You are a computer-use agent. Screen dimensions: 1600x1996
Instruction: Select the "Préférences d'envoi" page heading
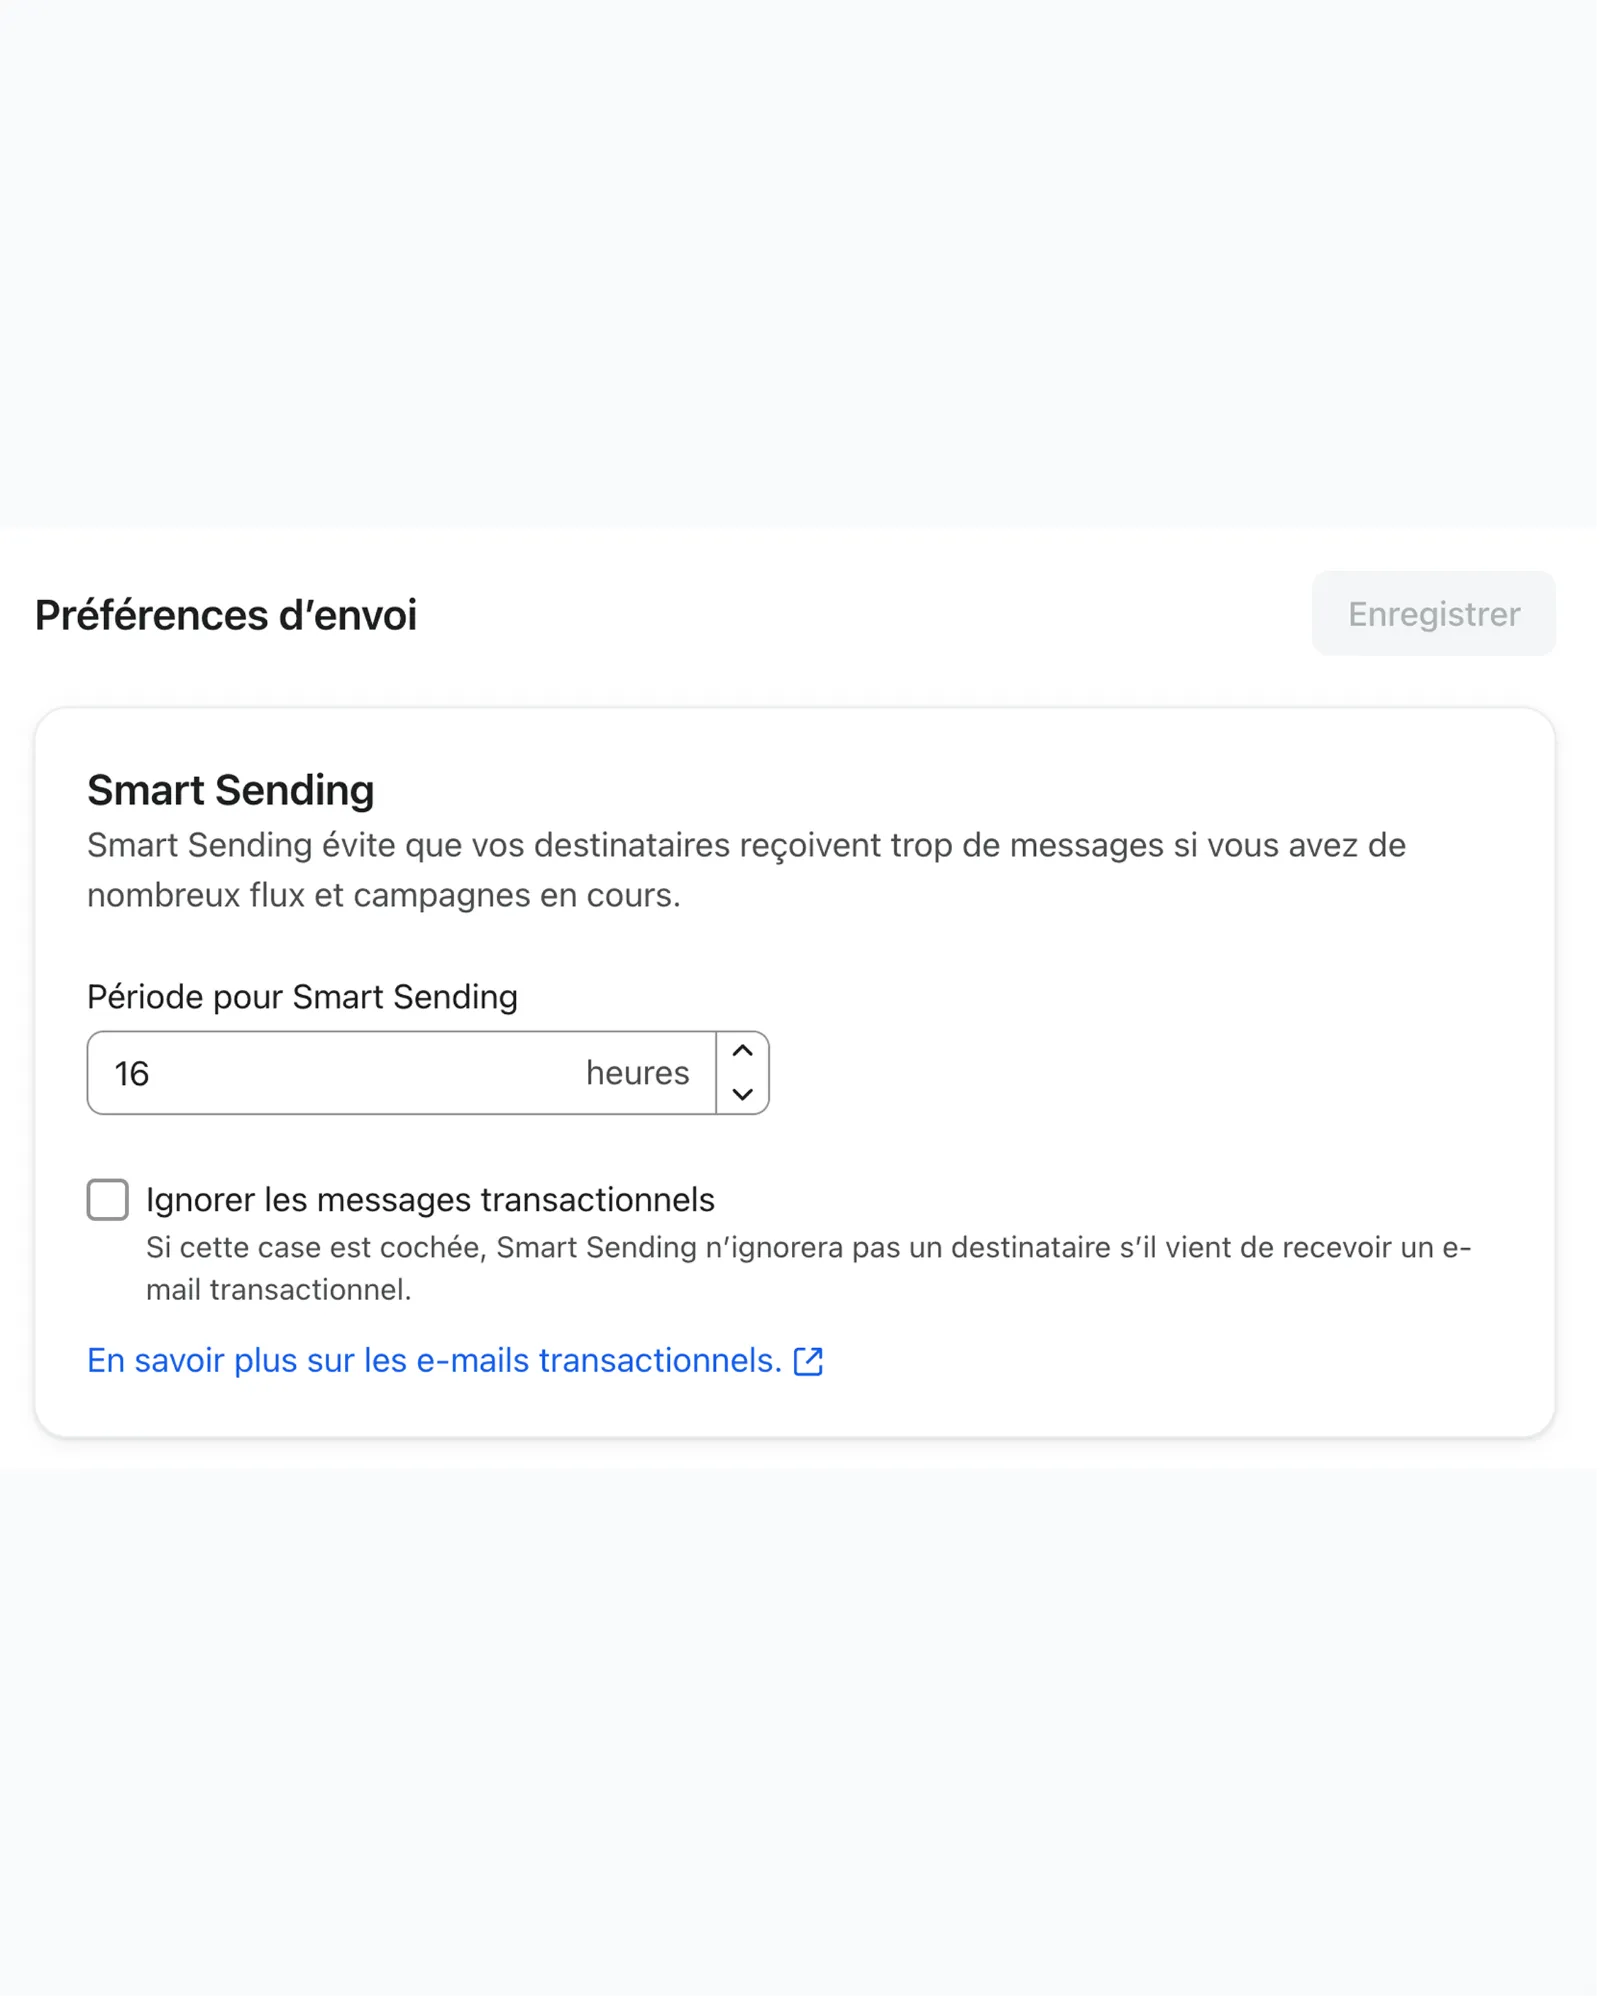[x=224, y=615]
